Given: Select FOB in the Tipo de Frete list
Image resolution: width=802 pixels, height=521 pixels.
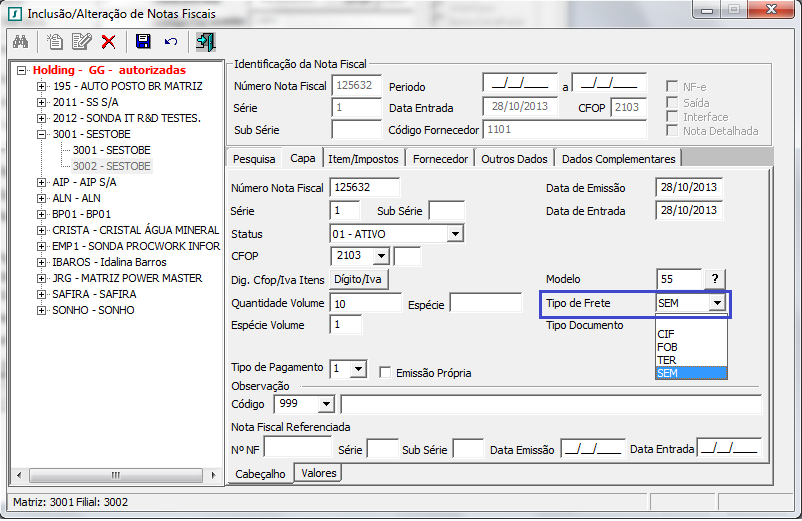Looking at the screenshot, I should click(x=666, y=347).
